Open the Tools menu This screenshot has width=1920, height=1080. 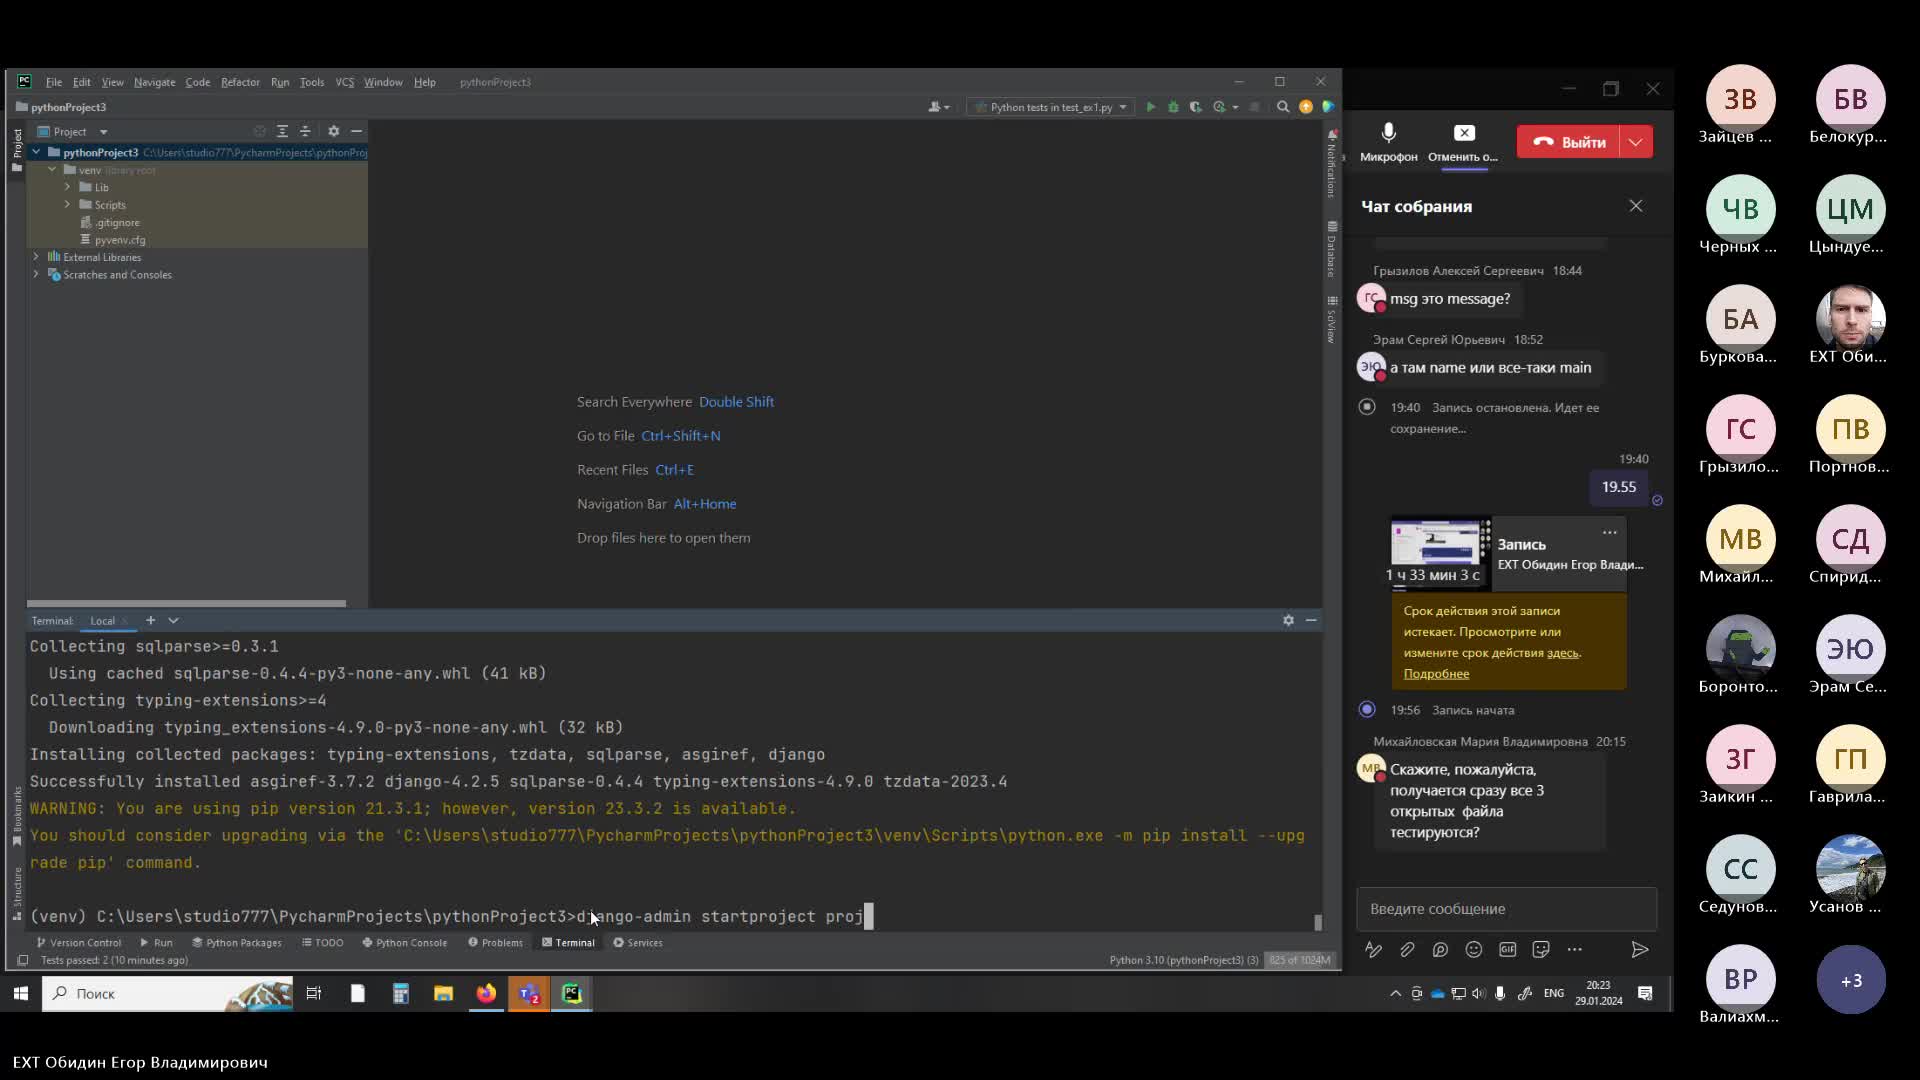coord(312,82)
